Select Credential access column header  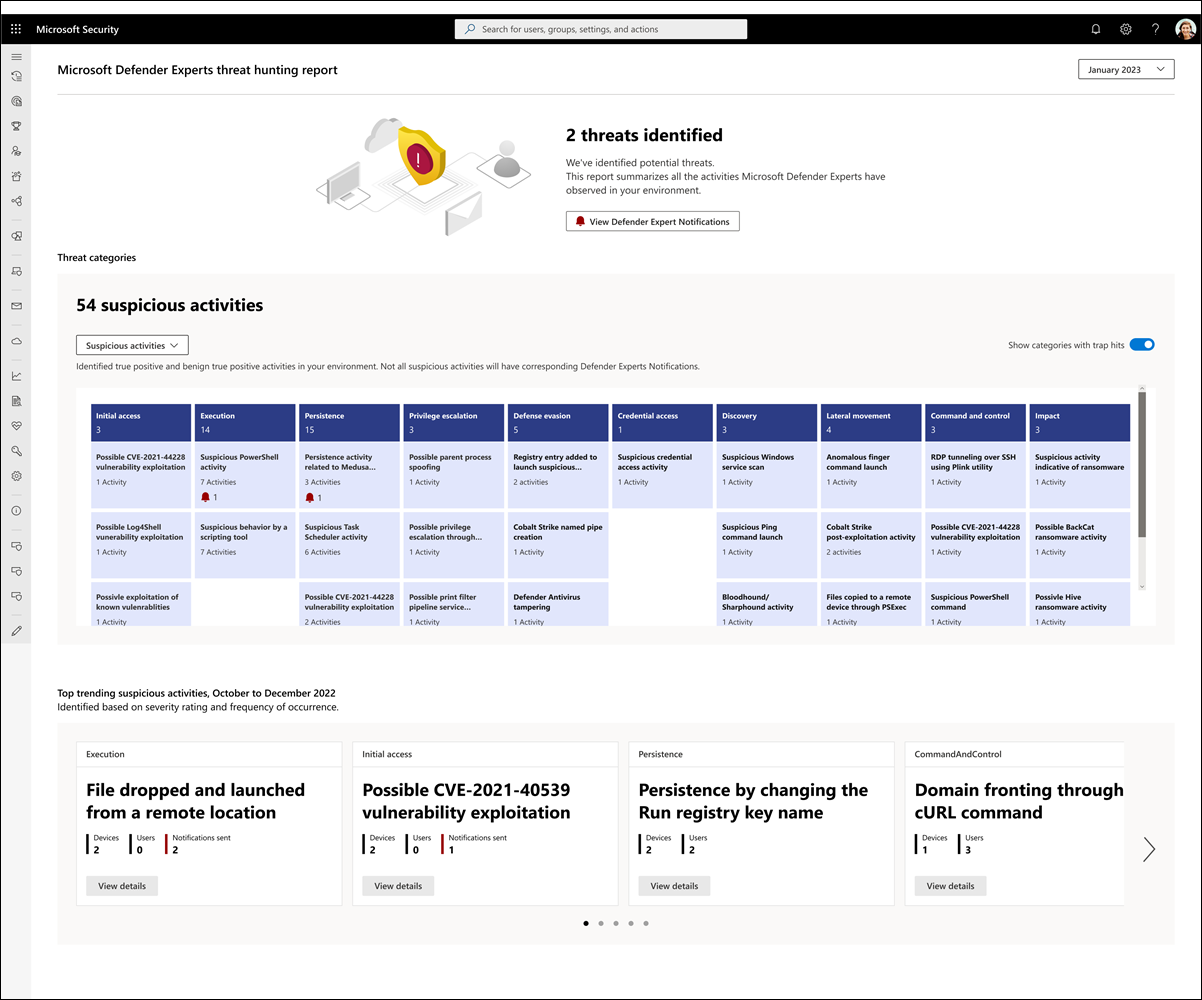[x=662, y=422]
